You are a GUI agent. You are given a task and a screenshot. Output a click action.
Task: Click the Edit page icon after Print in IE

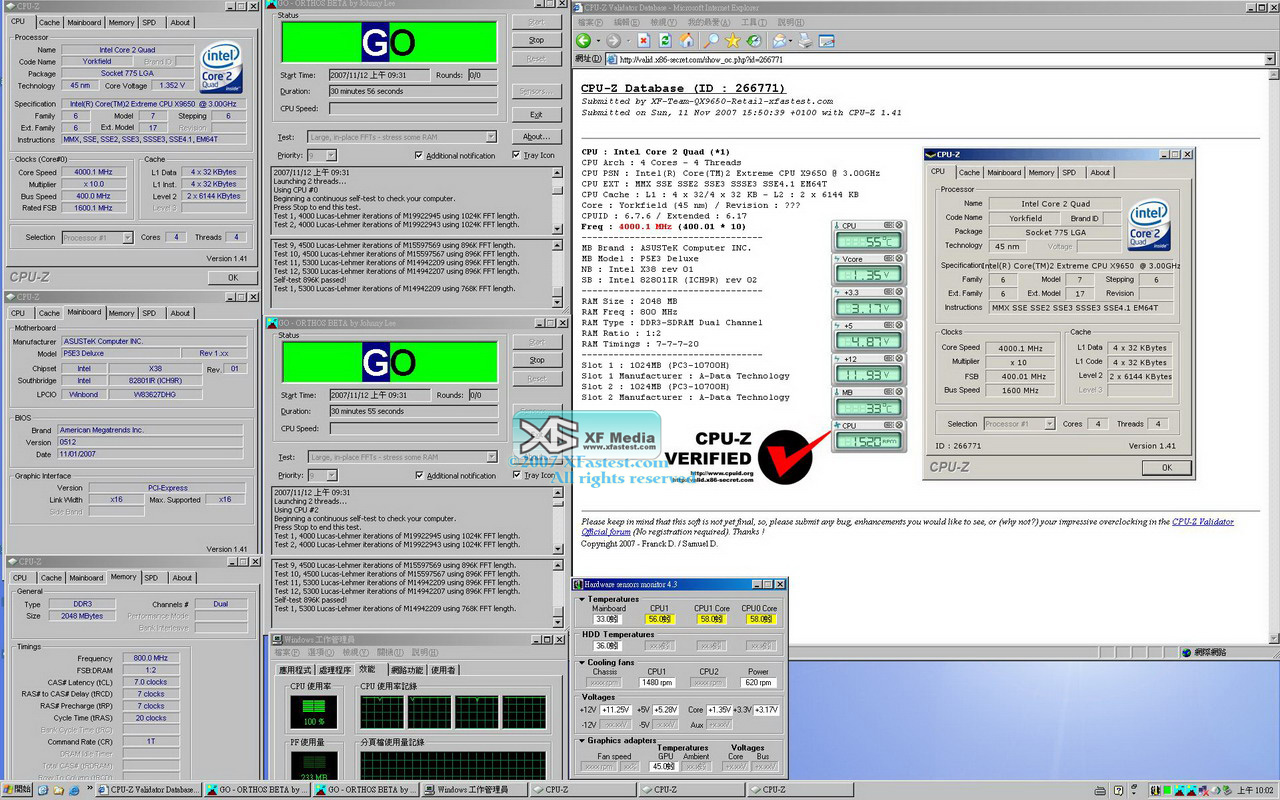[827, 41]
